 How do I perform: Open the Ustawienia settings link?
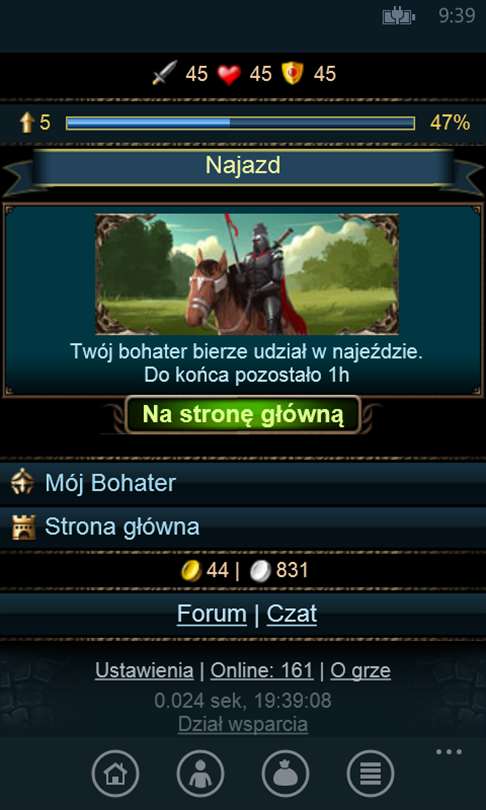tap(144, 671)
